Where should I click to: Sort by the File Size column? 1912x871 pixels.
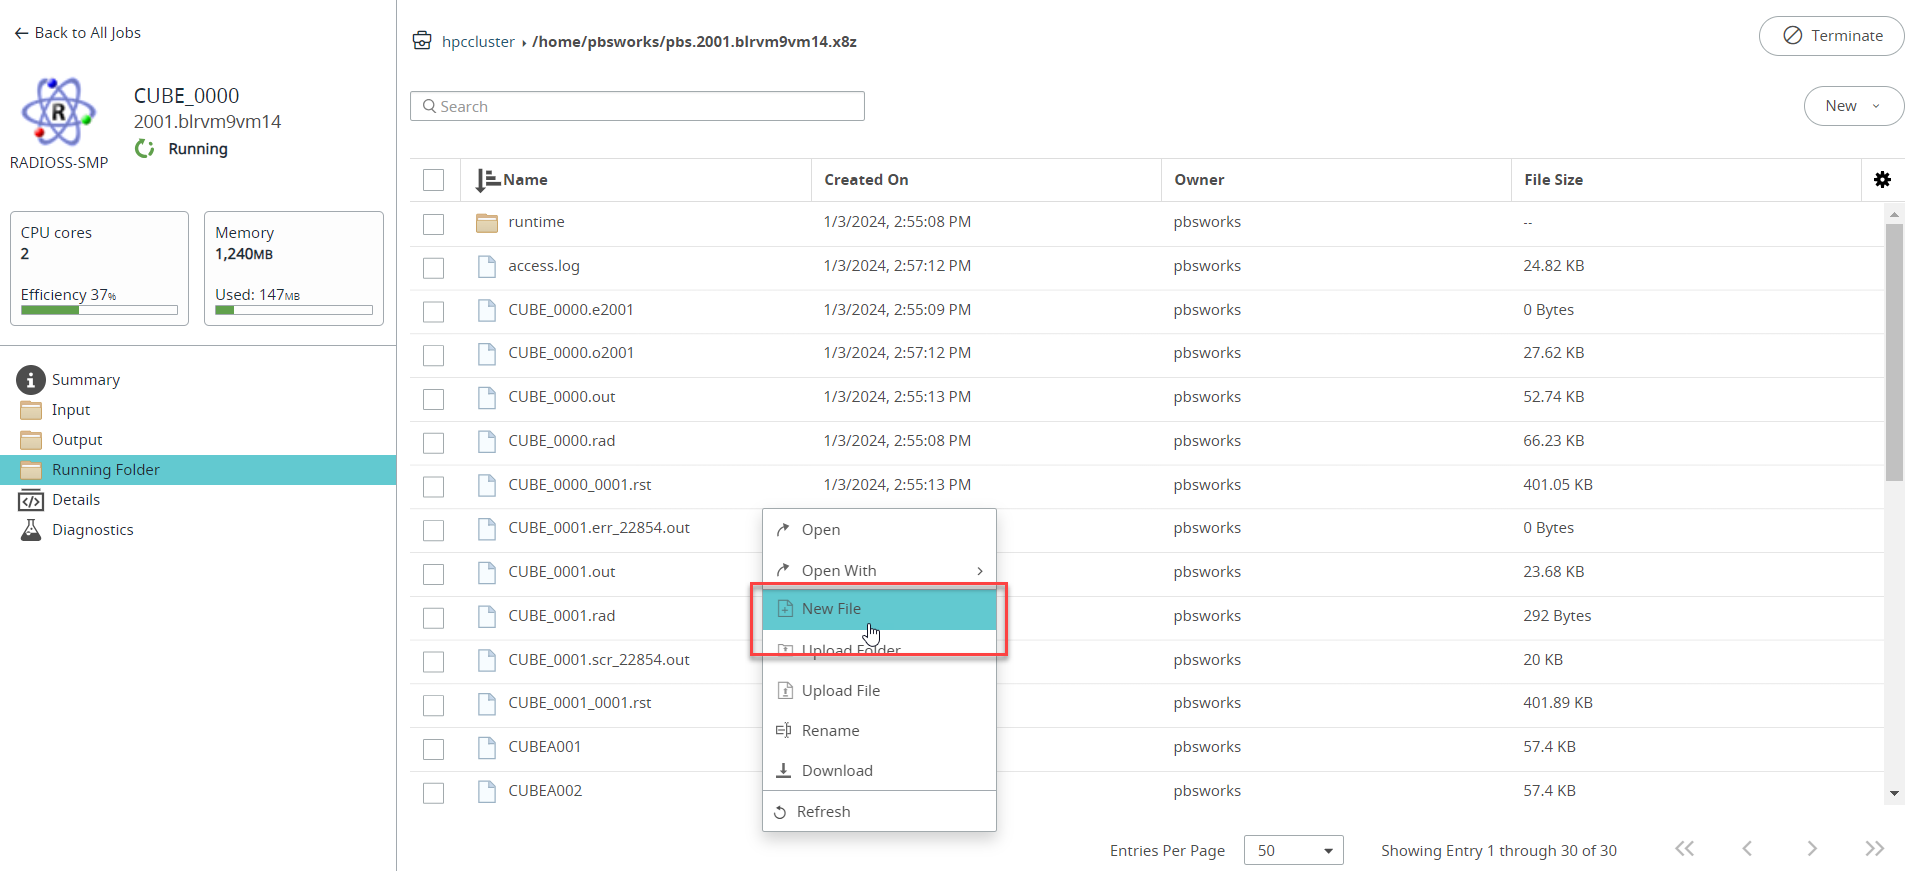click(x=1553, y=180)
